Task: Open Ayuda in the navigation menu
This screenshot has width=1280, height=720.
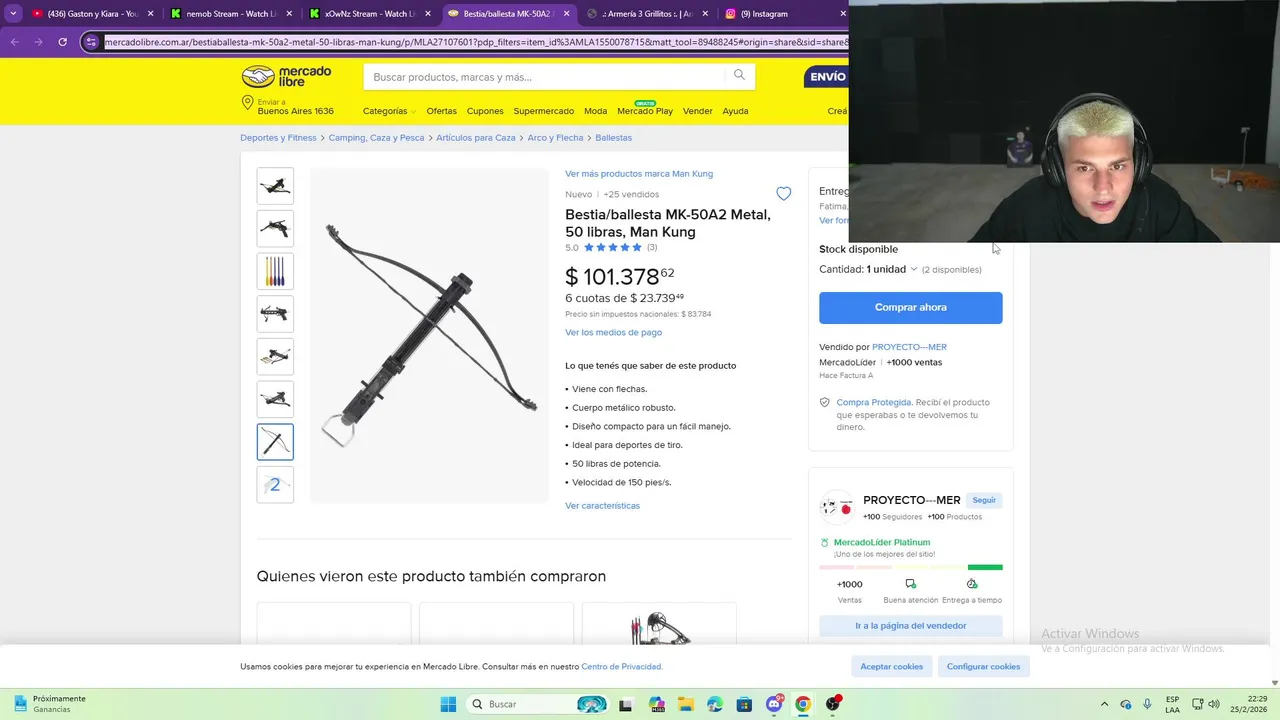Action: [x=735, y=111]
